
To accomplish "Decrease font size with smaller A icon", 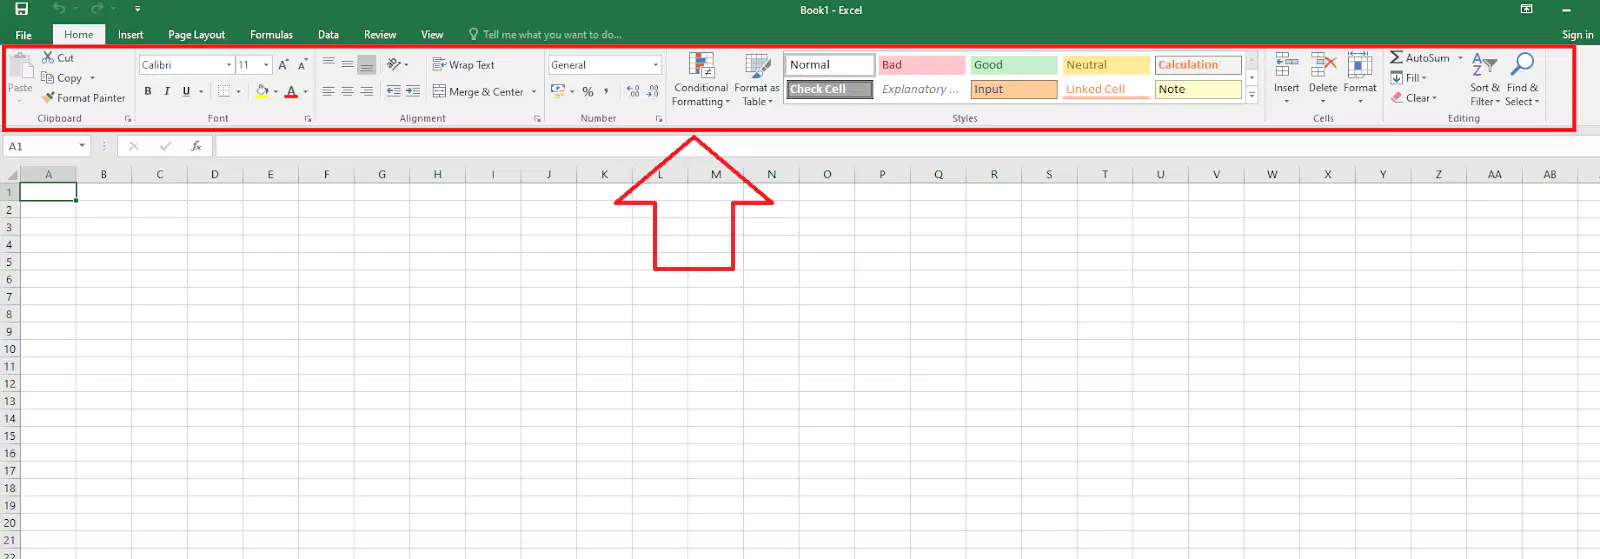I will (302, 65).
